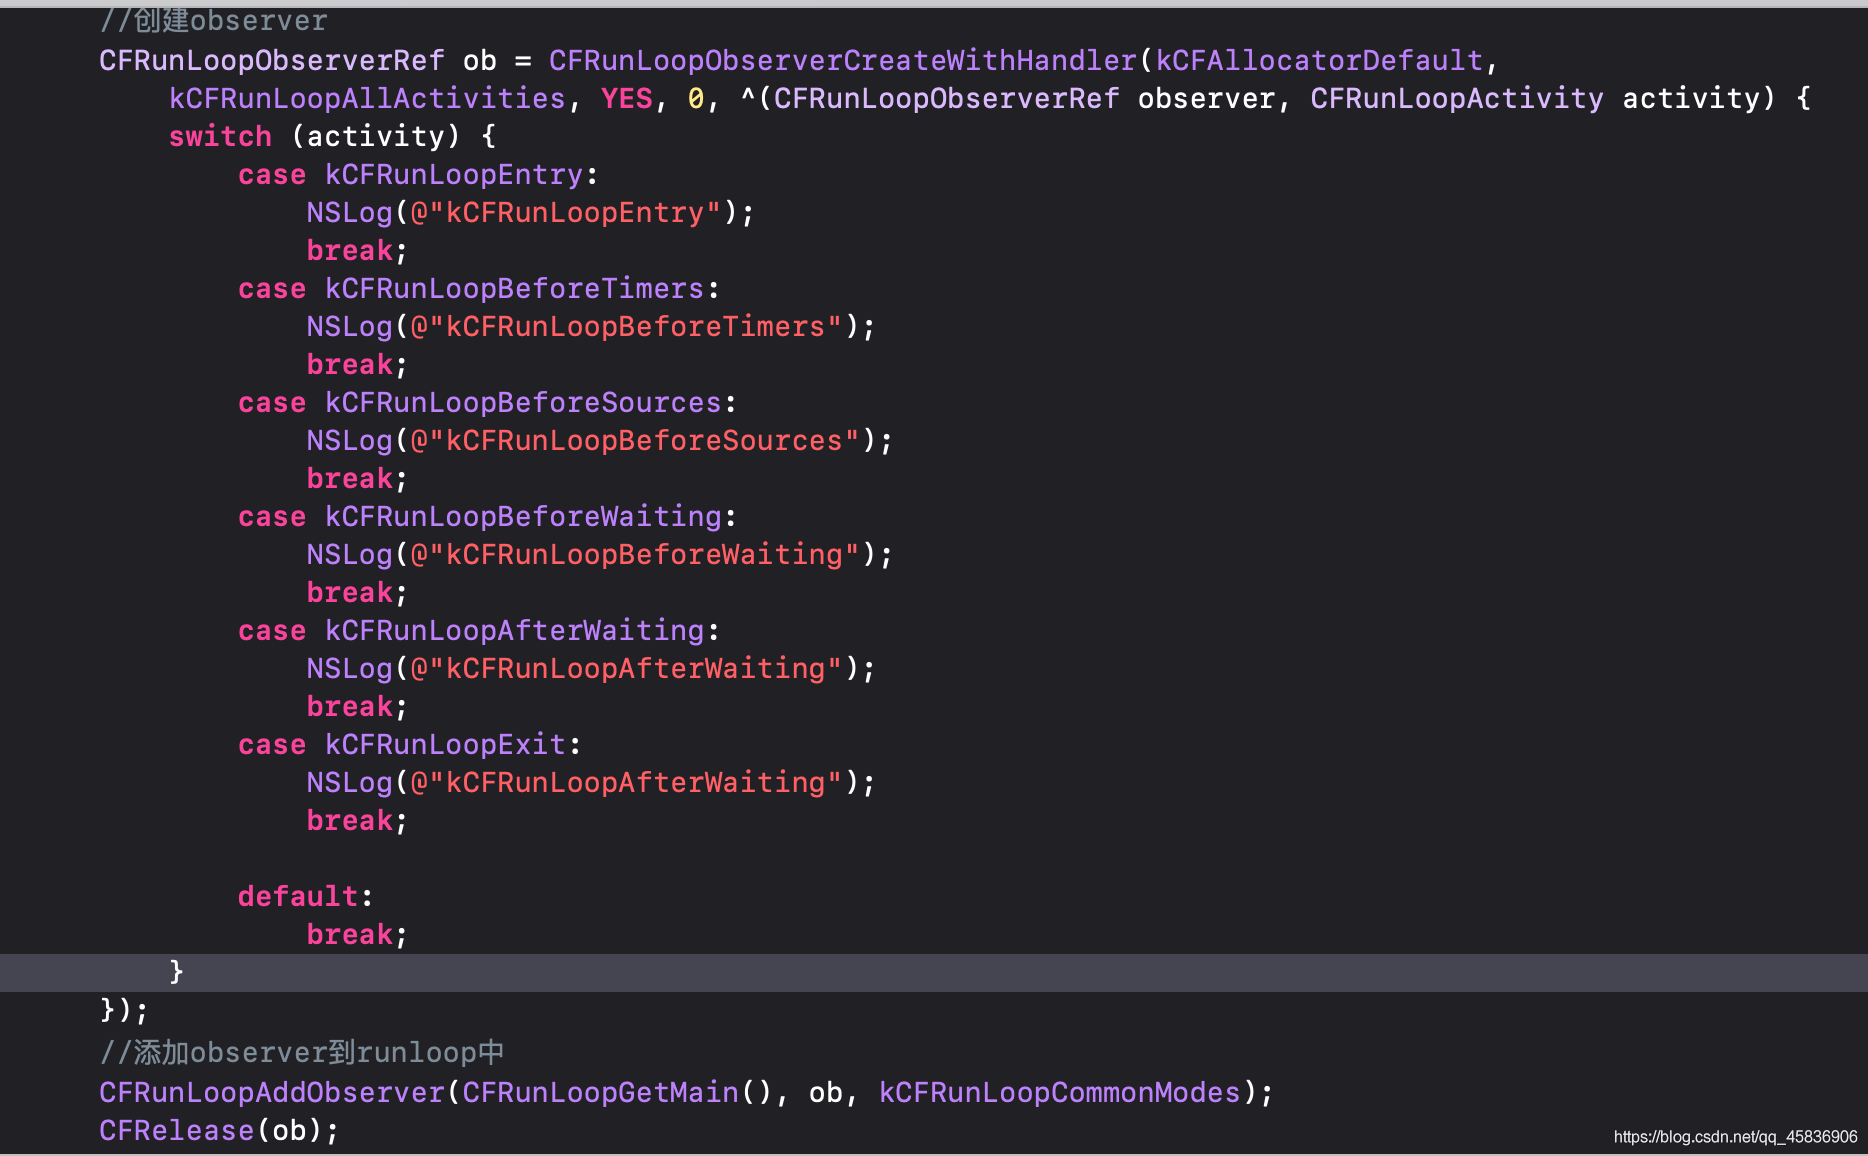Click the activity variable in switch
1868x1156 pixels.
[376, 137]
